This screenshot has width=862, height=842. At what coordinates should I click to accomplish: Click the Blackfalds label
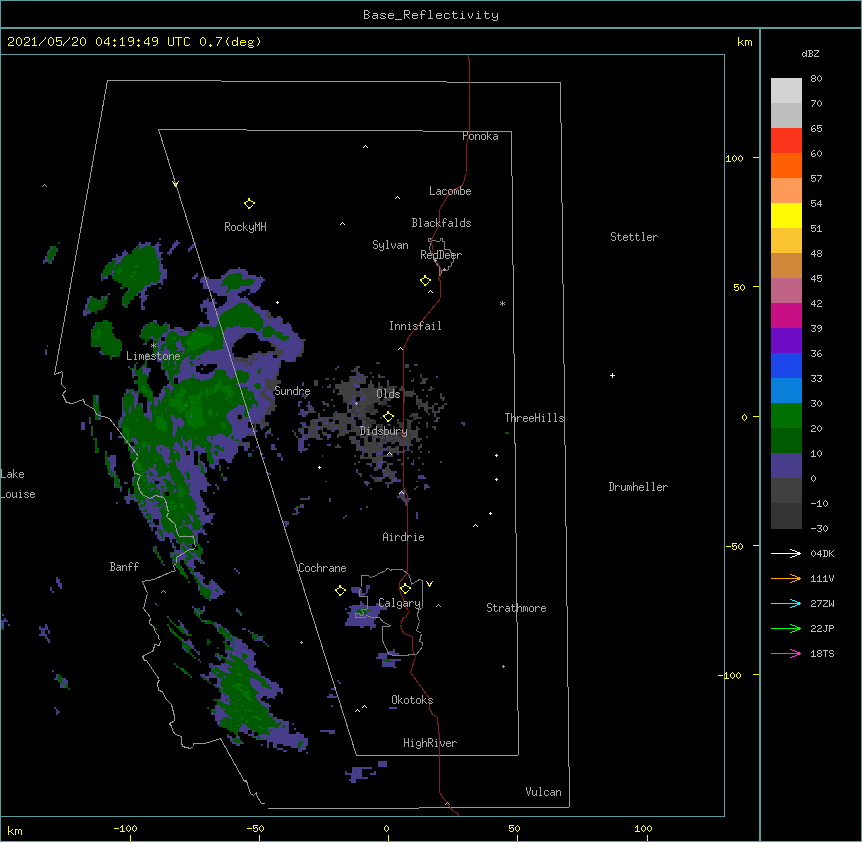(441, 223)
